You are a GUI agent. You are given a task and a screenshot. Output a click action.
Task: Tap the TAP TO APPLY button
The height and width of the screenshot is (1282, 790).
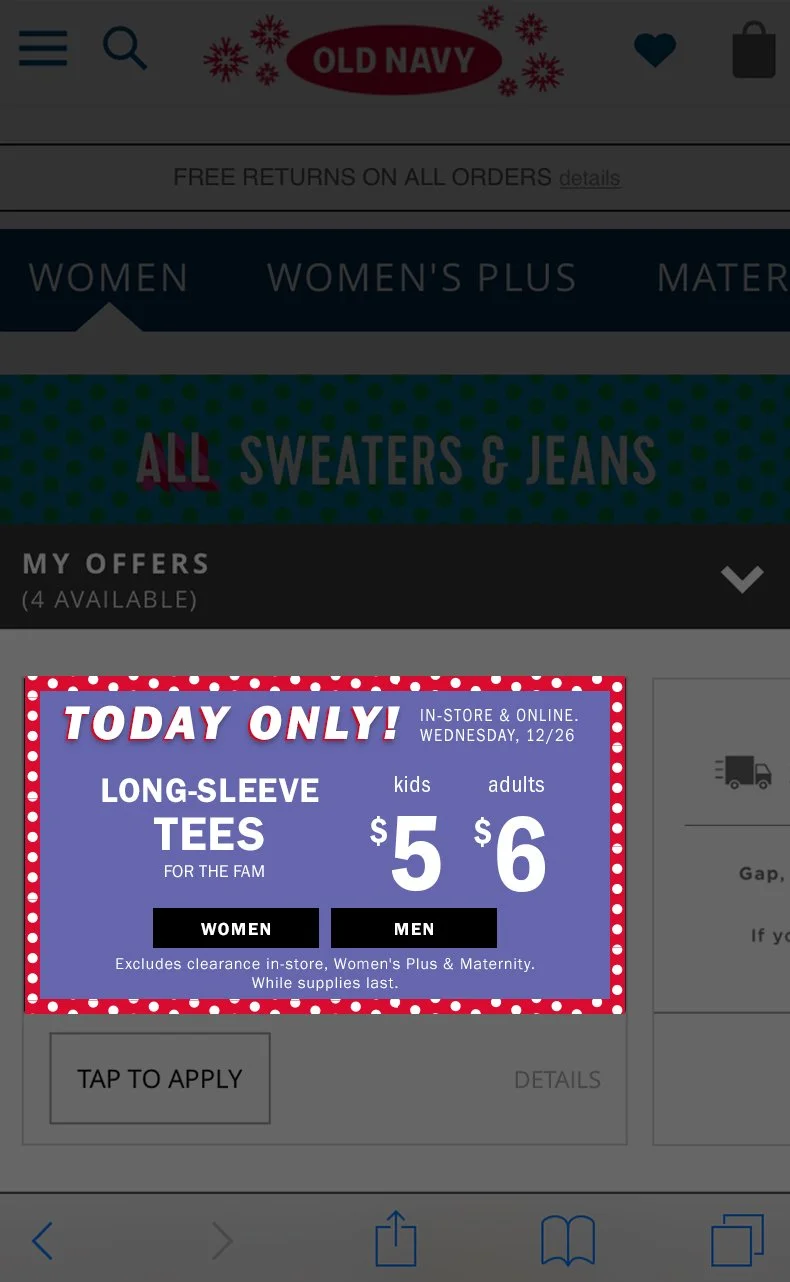click(x=160, y=1078)
